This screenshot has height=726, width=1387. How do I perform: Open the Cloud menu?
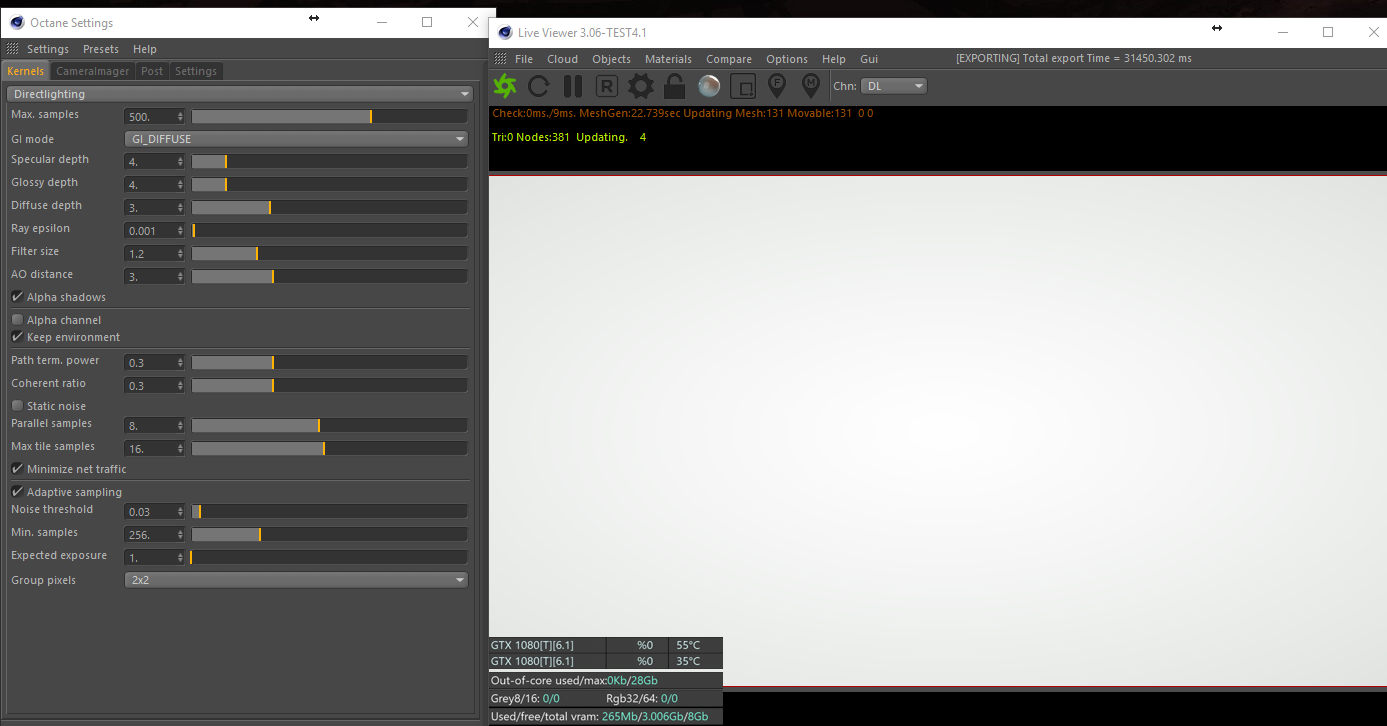click(x=563, y=59)
